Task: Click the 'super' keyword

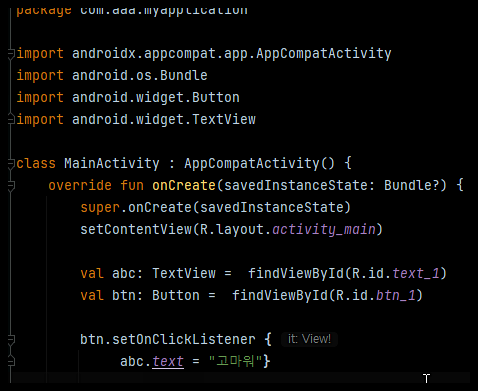Action: 100,207
